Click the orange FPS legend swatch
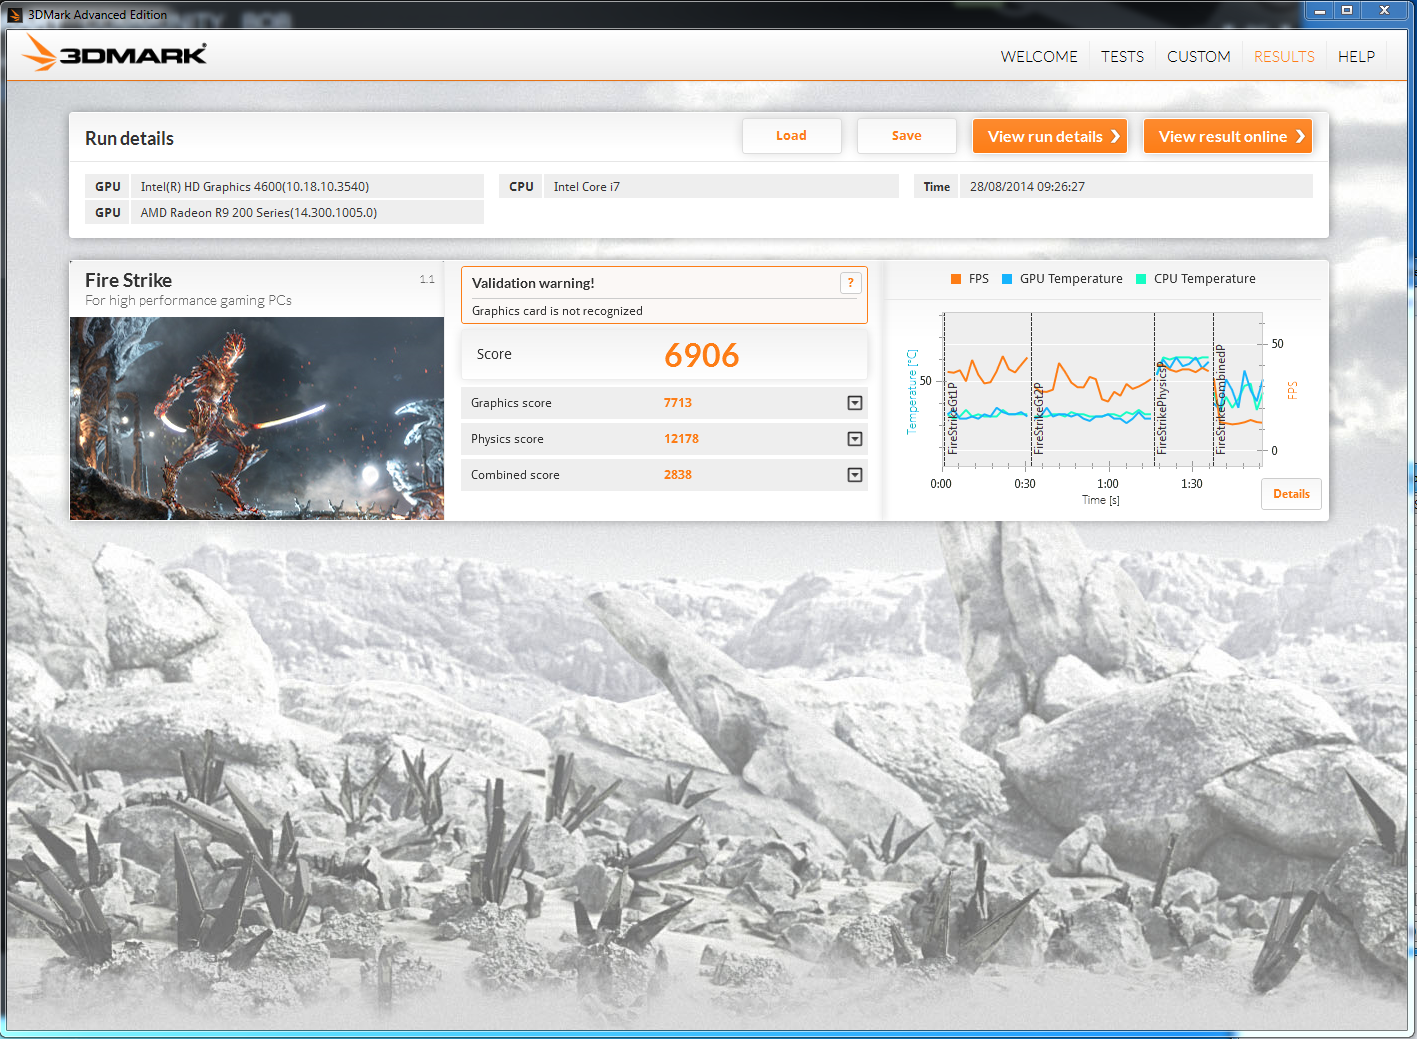Screen dimensions: 1417x1039 click(x=956, y=279)
